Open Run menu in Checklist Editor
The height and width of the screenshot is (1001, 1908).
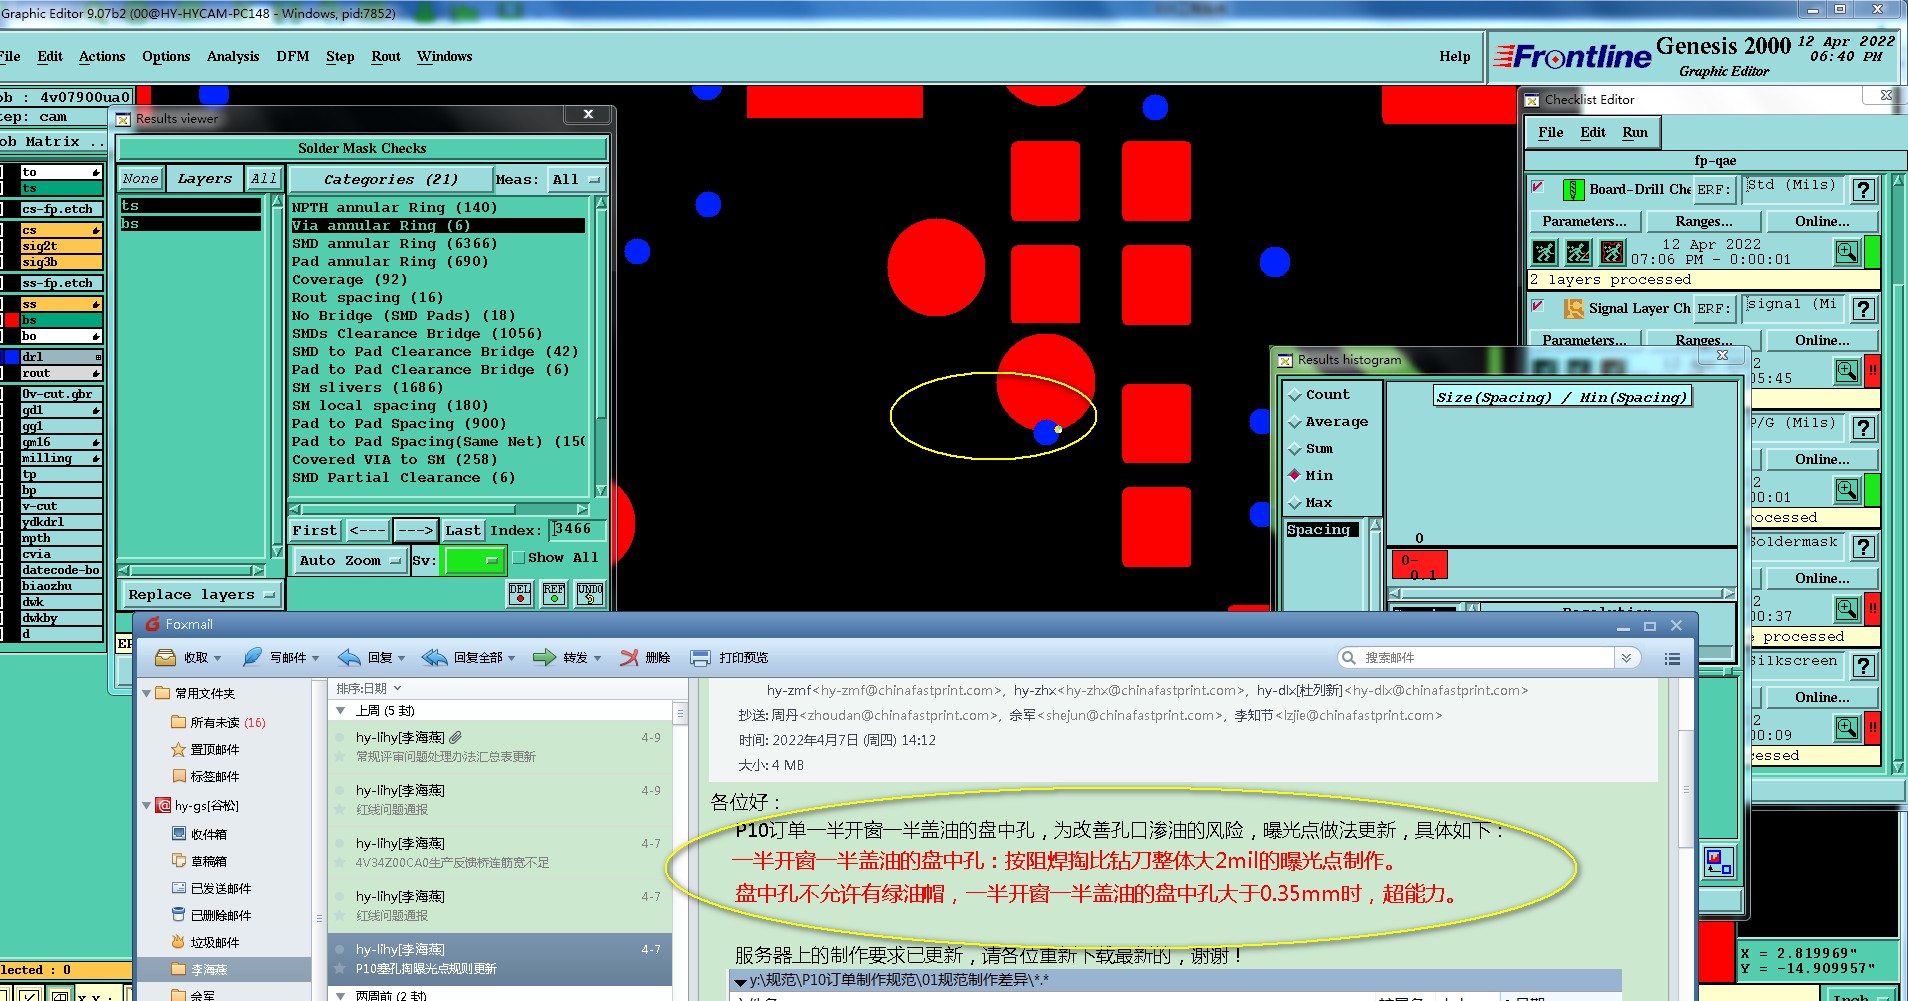[x=1635, y=133]
